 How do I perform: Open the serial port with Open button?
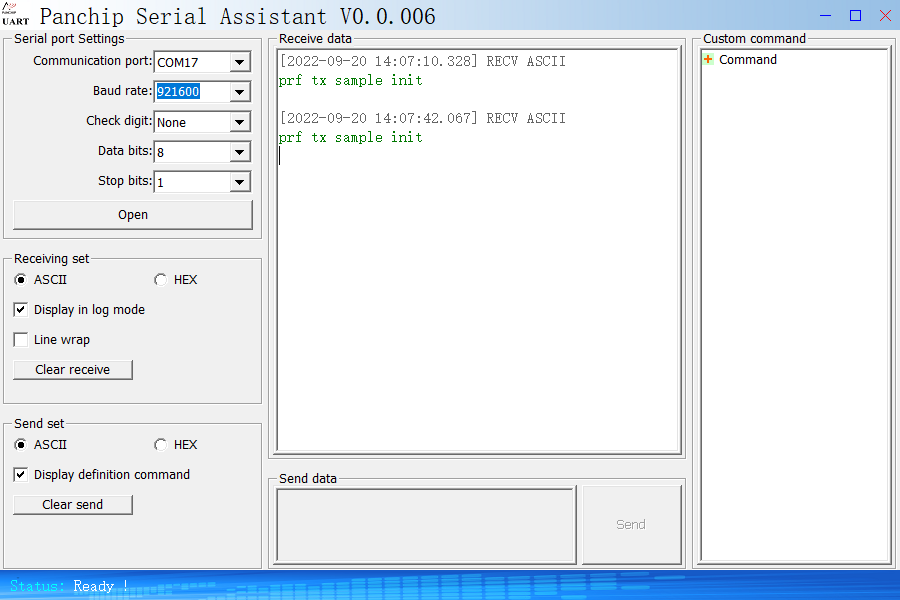(133, 215)
